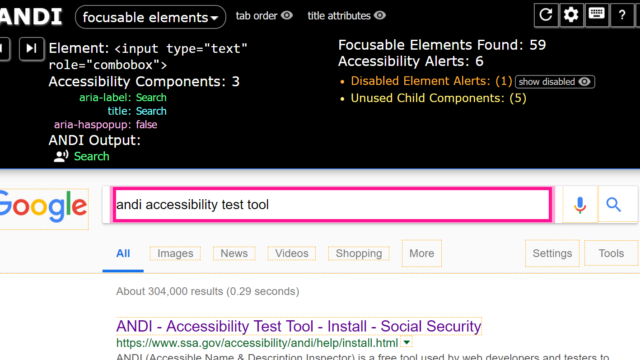Screen dimensions: 640x360
Task: Open the ANDI keyboard shortcuts icon
Action: tap(597, 15)
